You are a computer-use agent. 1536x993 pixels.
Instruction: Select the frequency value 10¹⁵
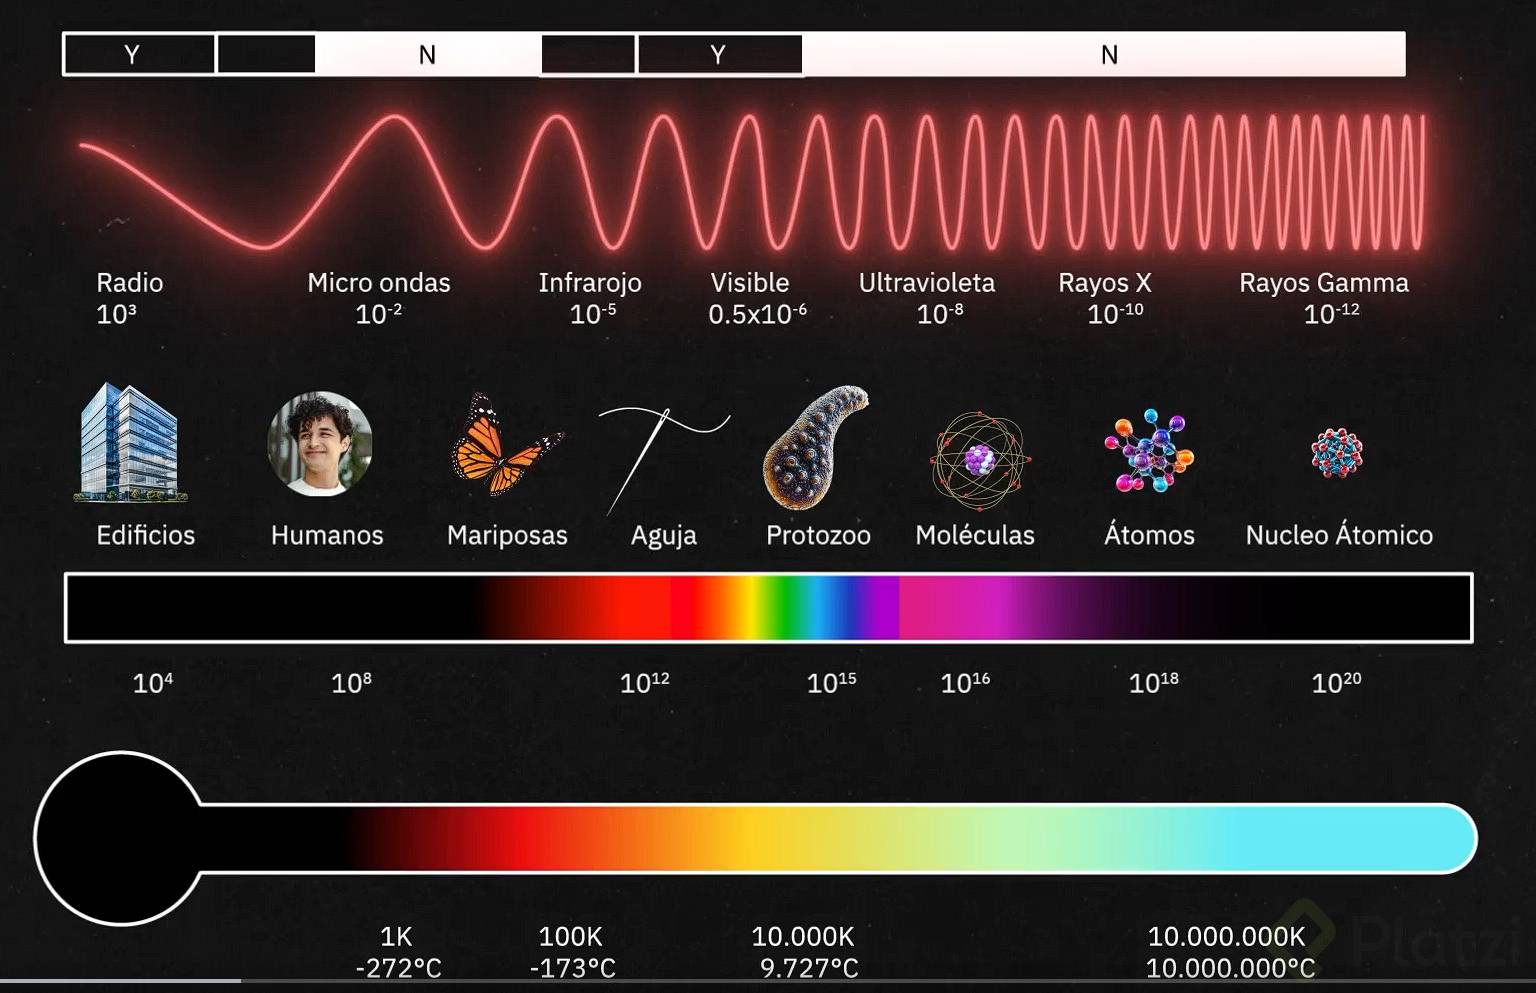(832, 683)
